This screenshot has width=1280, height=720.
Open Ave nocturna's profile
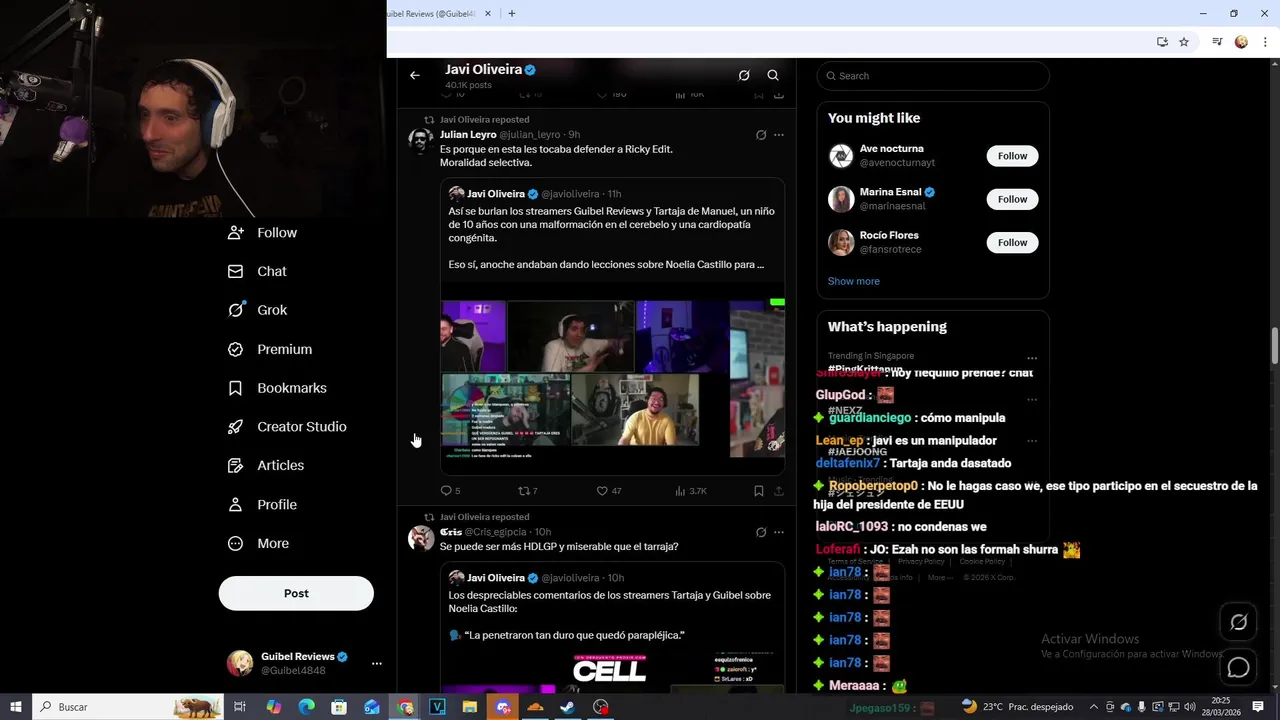tap(891, 149)
